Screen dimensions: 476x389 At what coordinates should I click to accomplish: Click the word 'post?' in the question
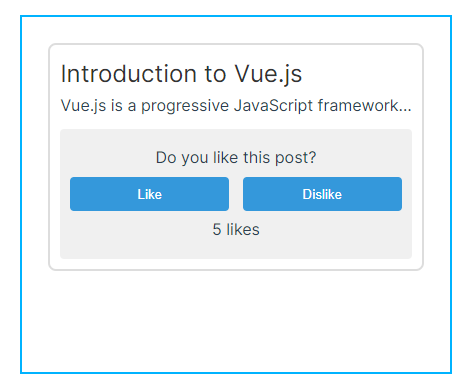295,158
